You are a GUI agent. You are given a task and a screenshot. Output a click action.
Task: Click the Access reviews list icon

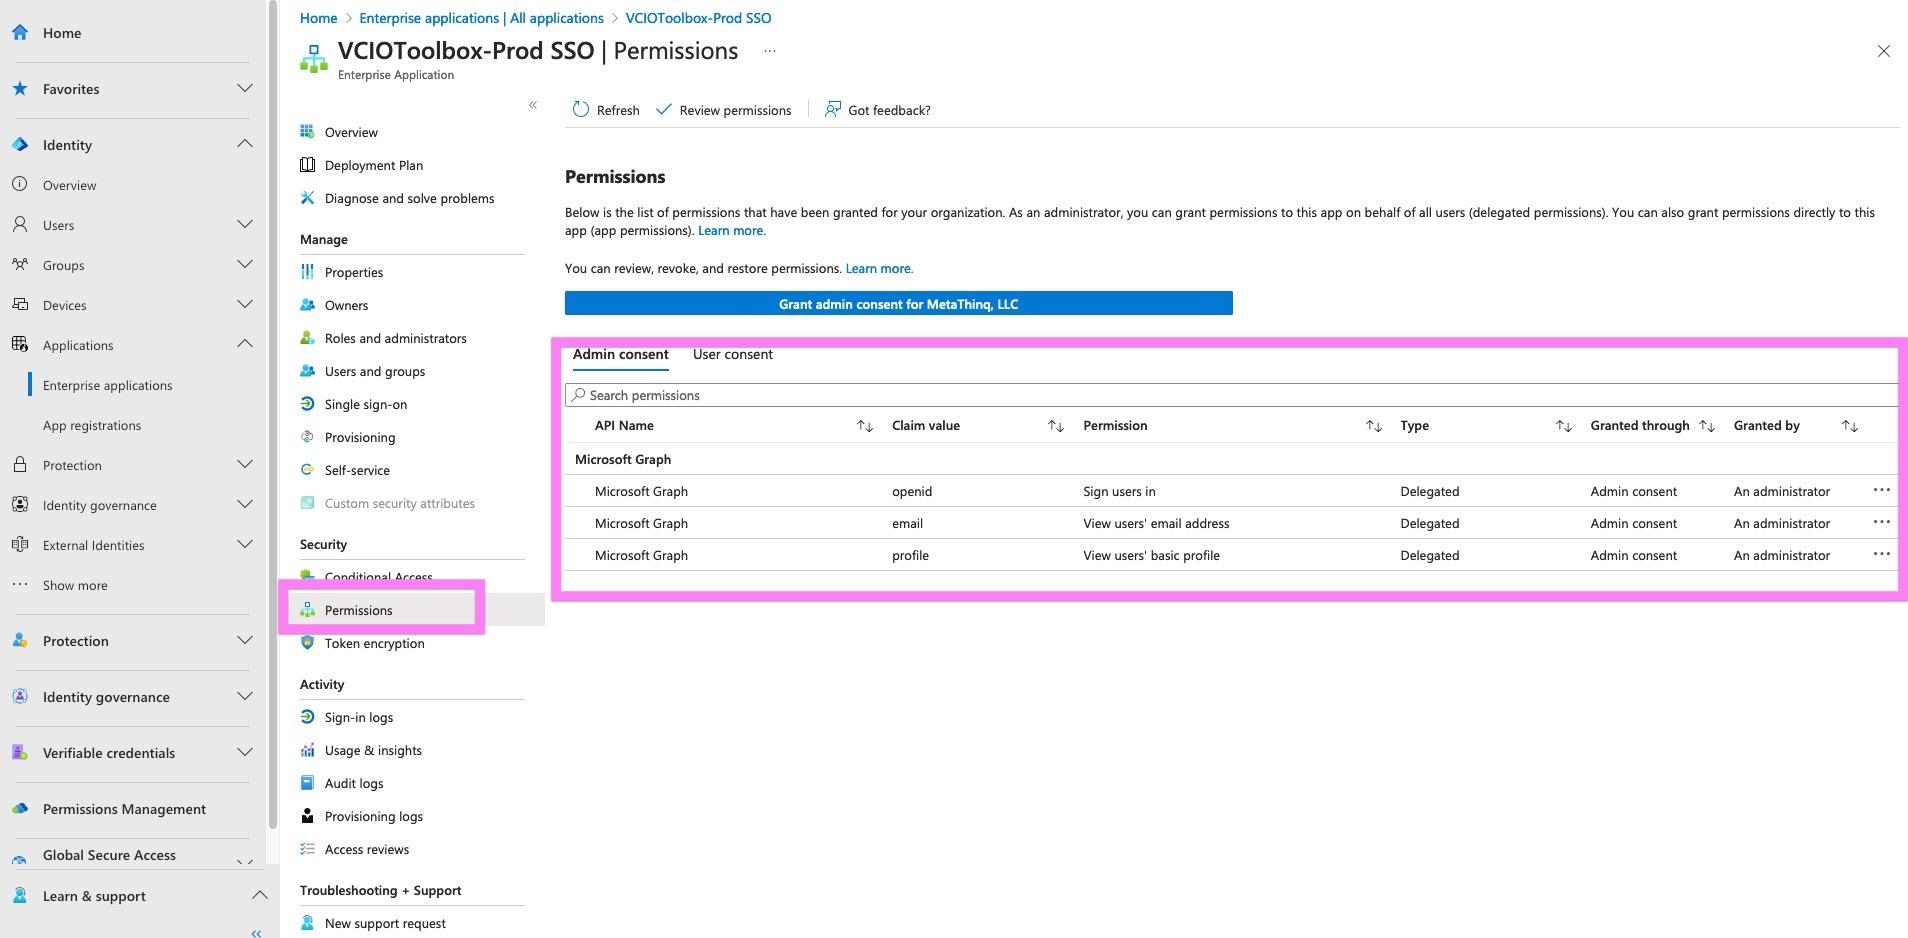[x=308, y=849]
